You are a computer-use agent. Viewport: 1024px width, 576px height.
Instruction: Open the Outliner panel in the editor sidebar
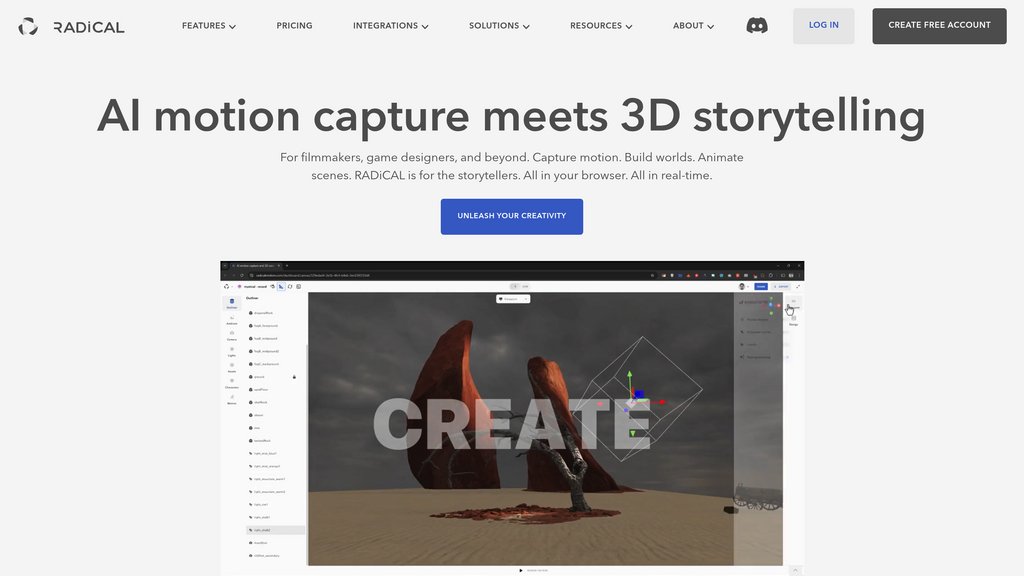click(231, 300)
